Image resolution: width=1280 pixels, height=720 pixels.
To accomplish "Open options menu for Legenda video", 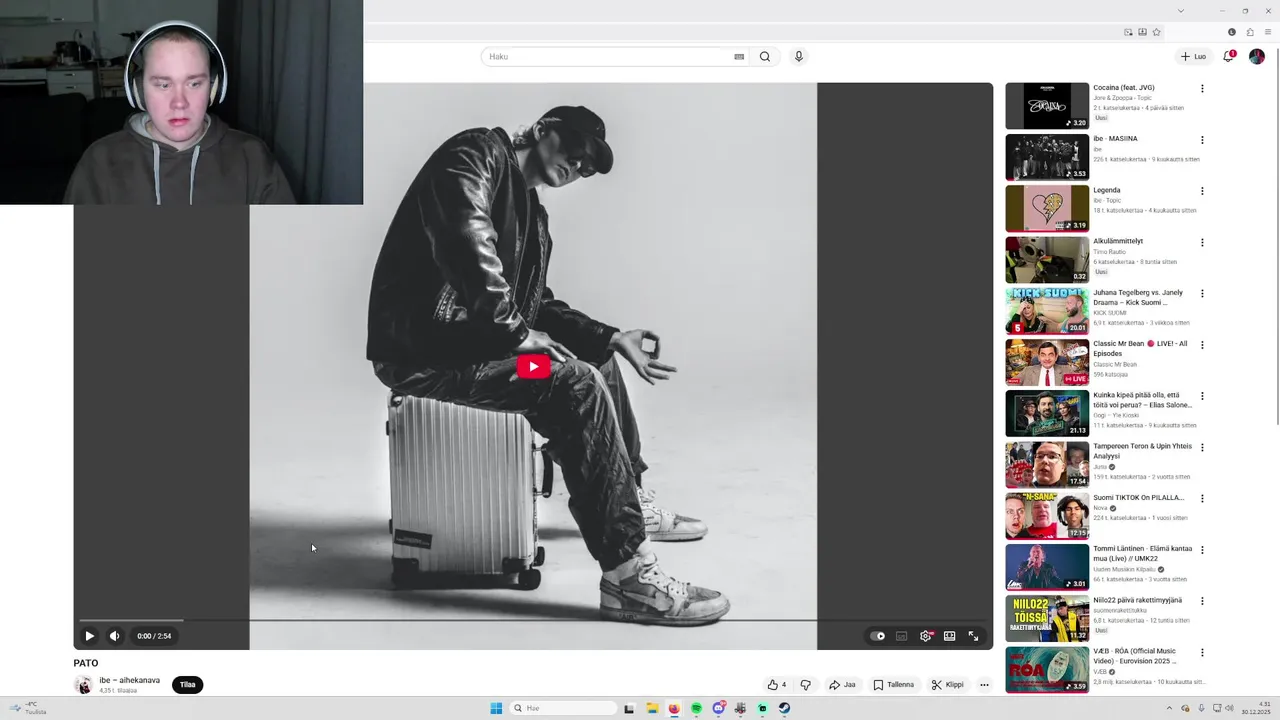I will pyautogui.click(x=1202, y=191).
